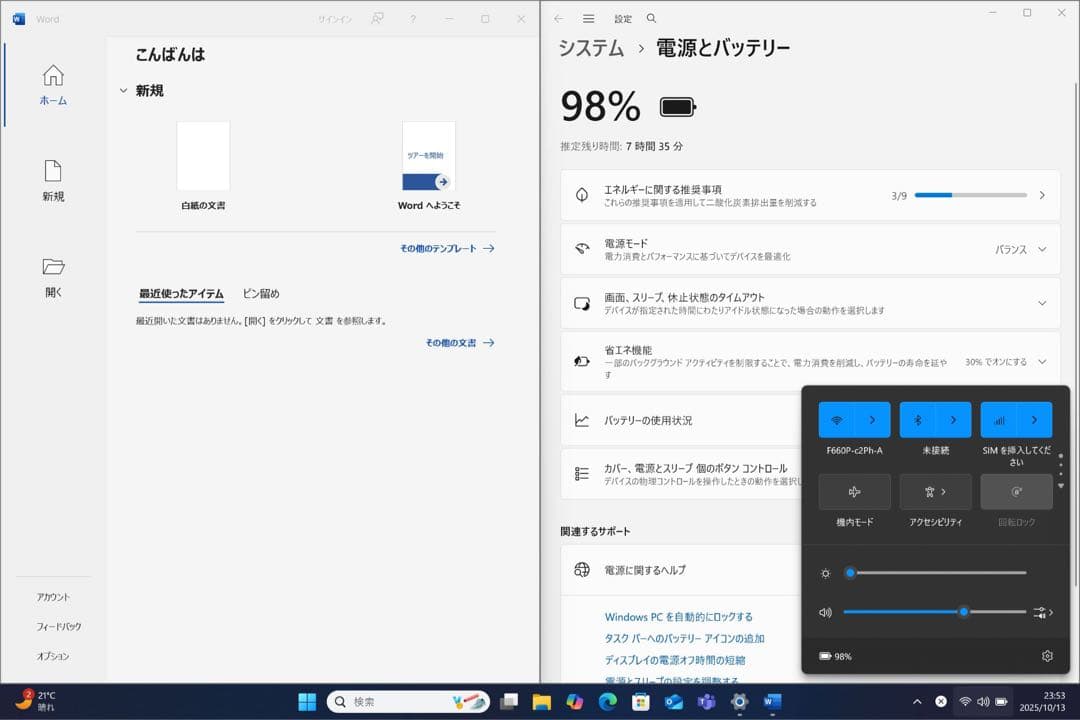The height and width of the screenshot is (720, 1080).
Task: Open Windows PC を自動的にロックする link
Action: 678,617
